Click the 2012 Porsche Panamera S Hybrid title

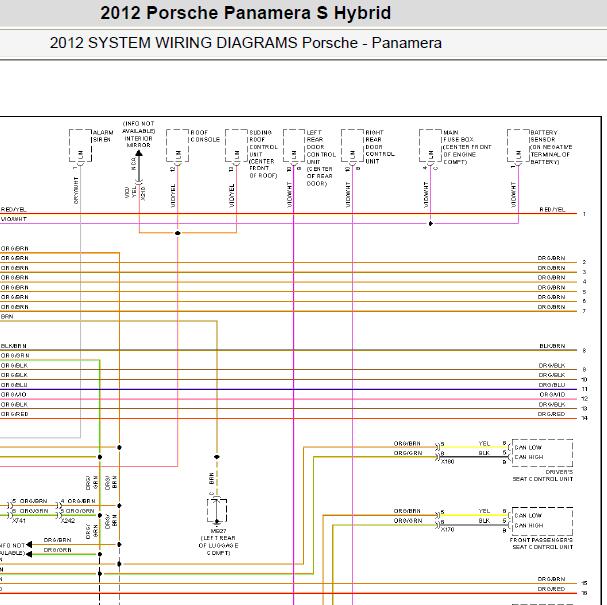click(245, 13)
